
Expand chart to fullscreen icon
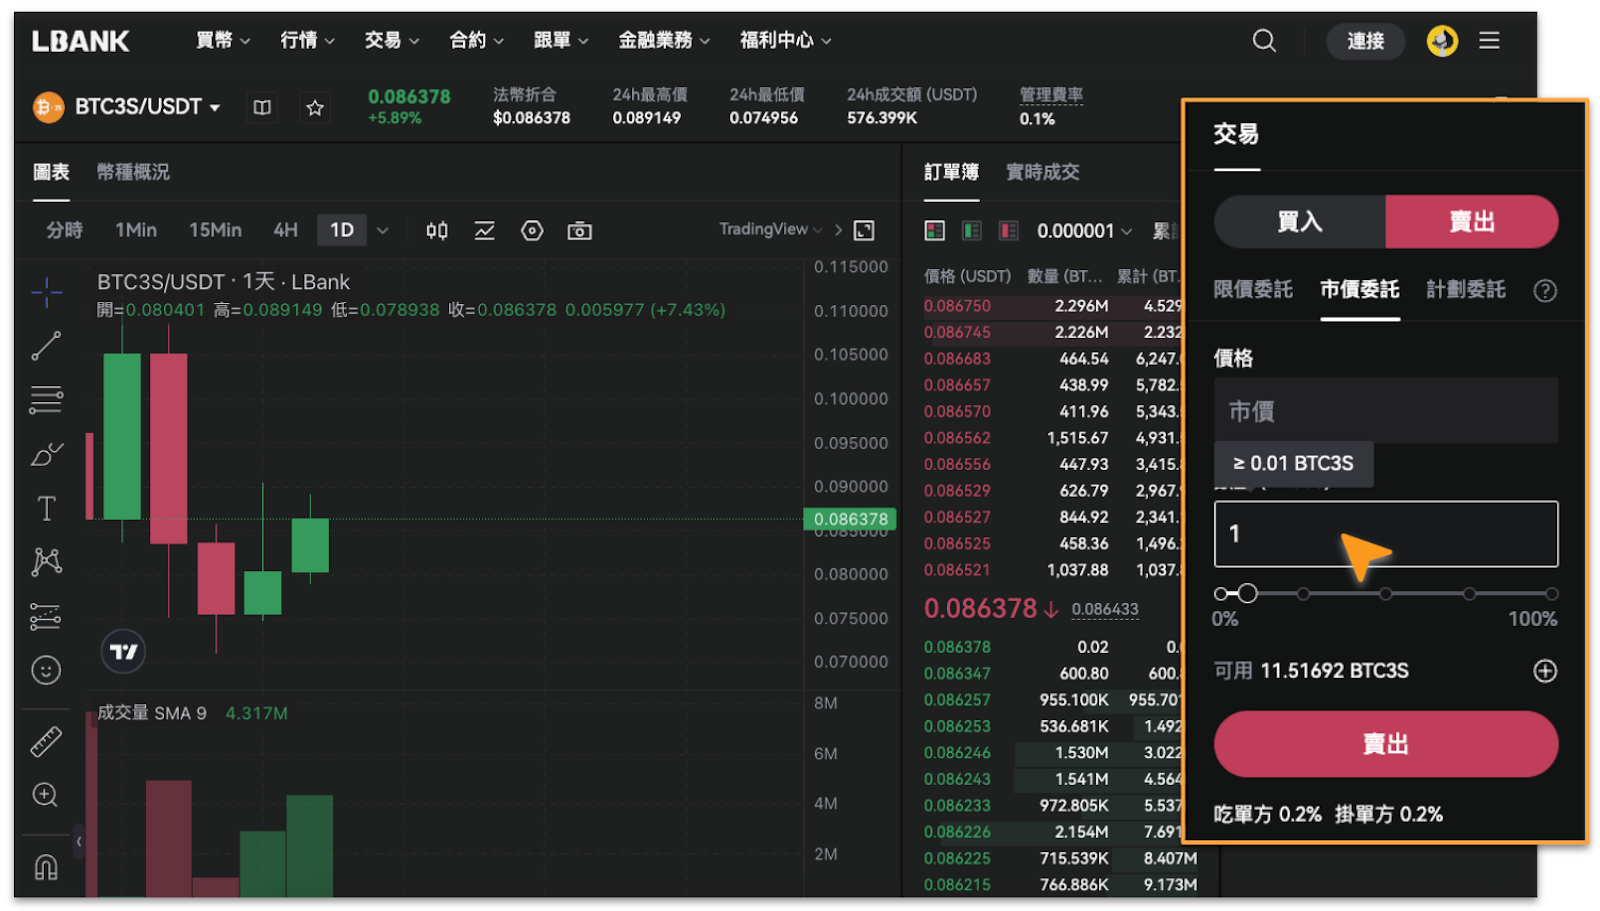point(864,231)
